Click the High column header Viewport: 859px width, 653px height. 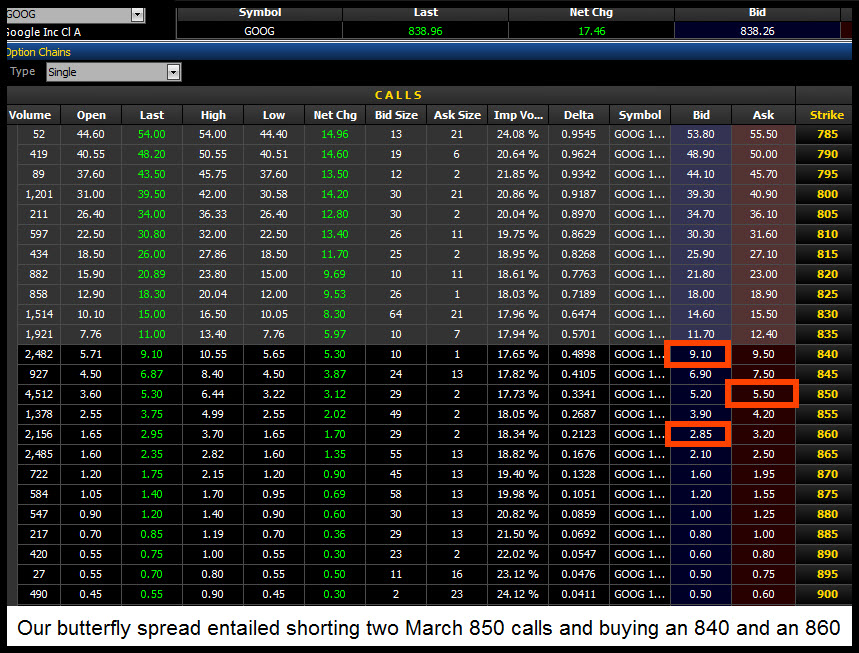pos(213,115)
